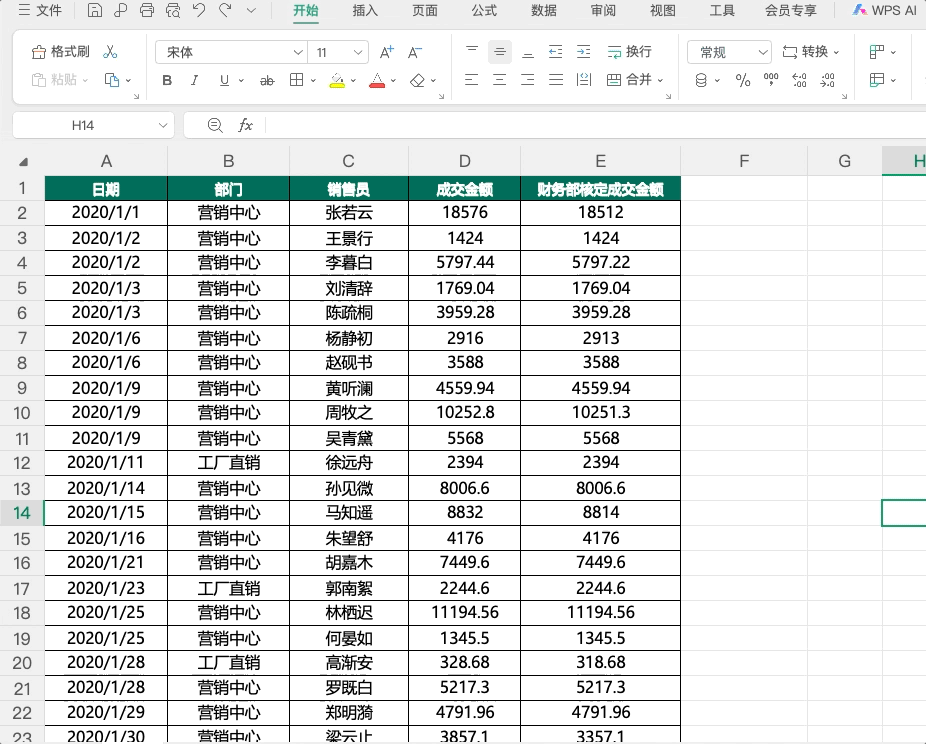Viewport: 926px width, 744px height.
Task: Toggle underline formatting
Action: point(224,80)
